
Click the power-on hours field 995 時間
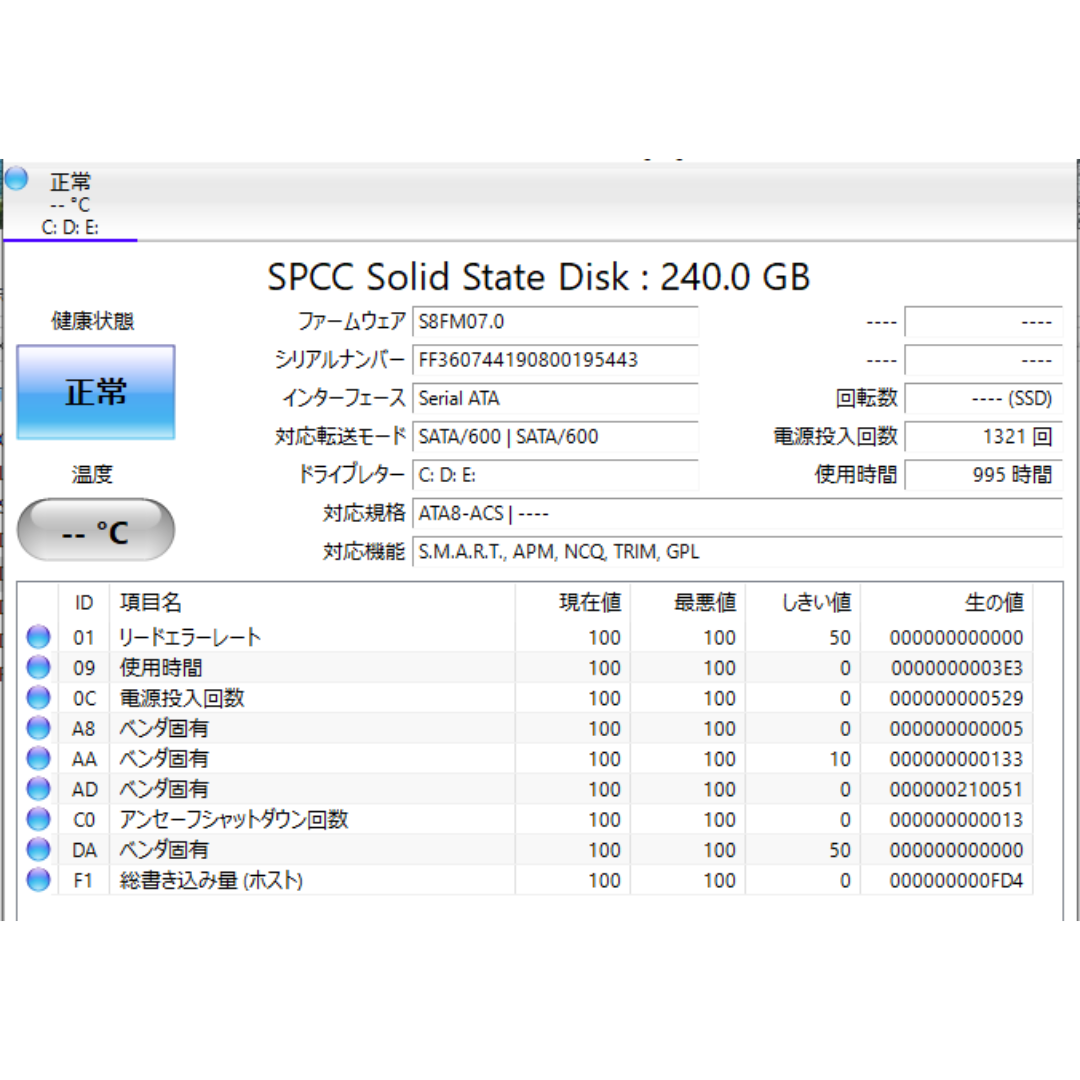(x=984, y=475)
